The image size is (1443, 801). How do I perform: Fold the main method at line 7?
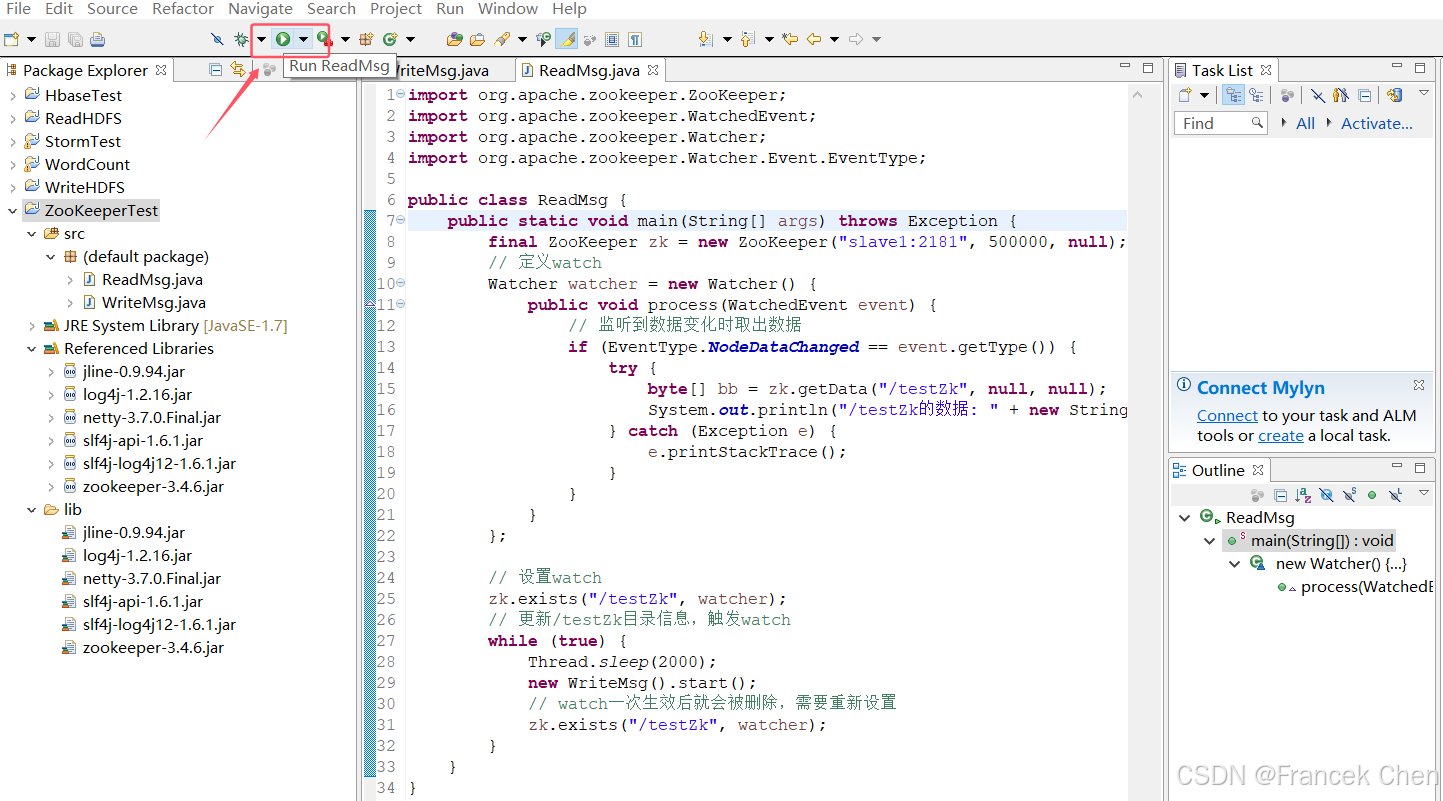tap(401, 220)
